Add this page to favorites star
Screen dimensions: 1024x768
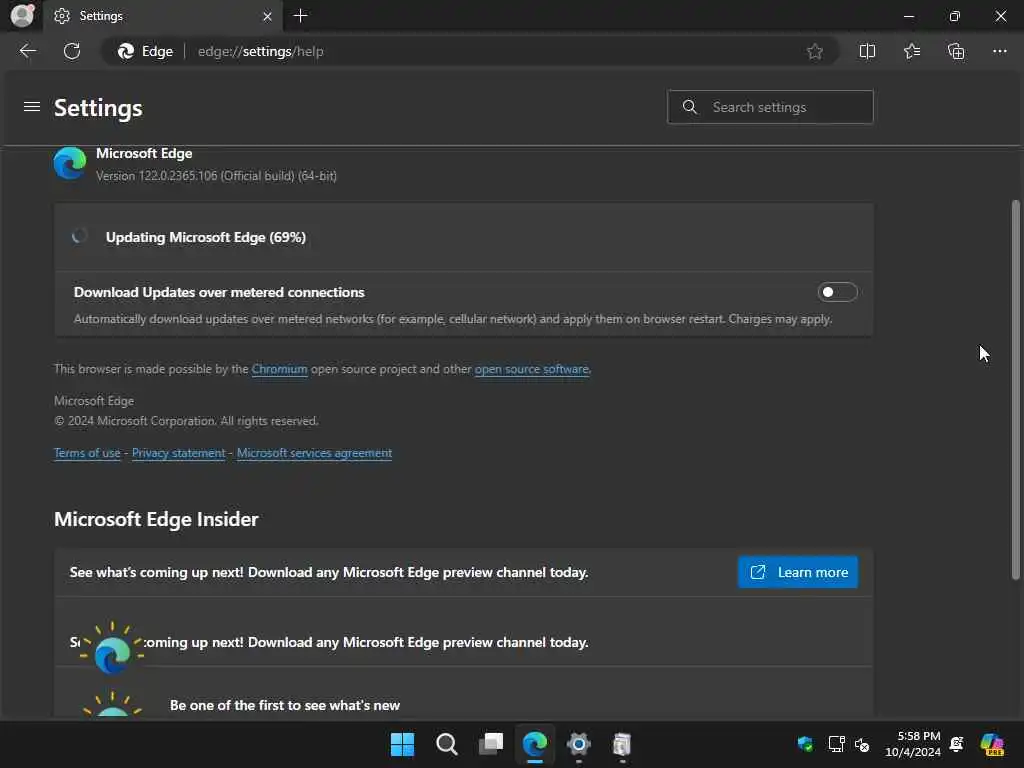pos(814,51)
